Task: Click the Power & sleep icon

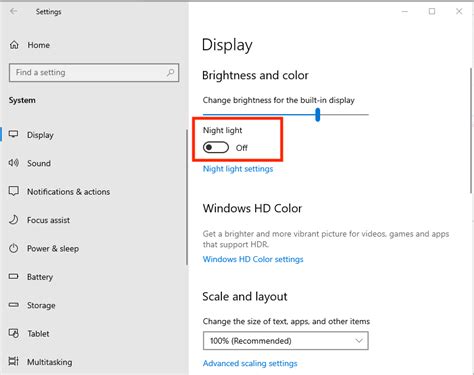Action: coord(14,248)
